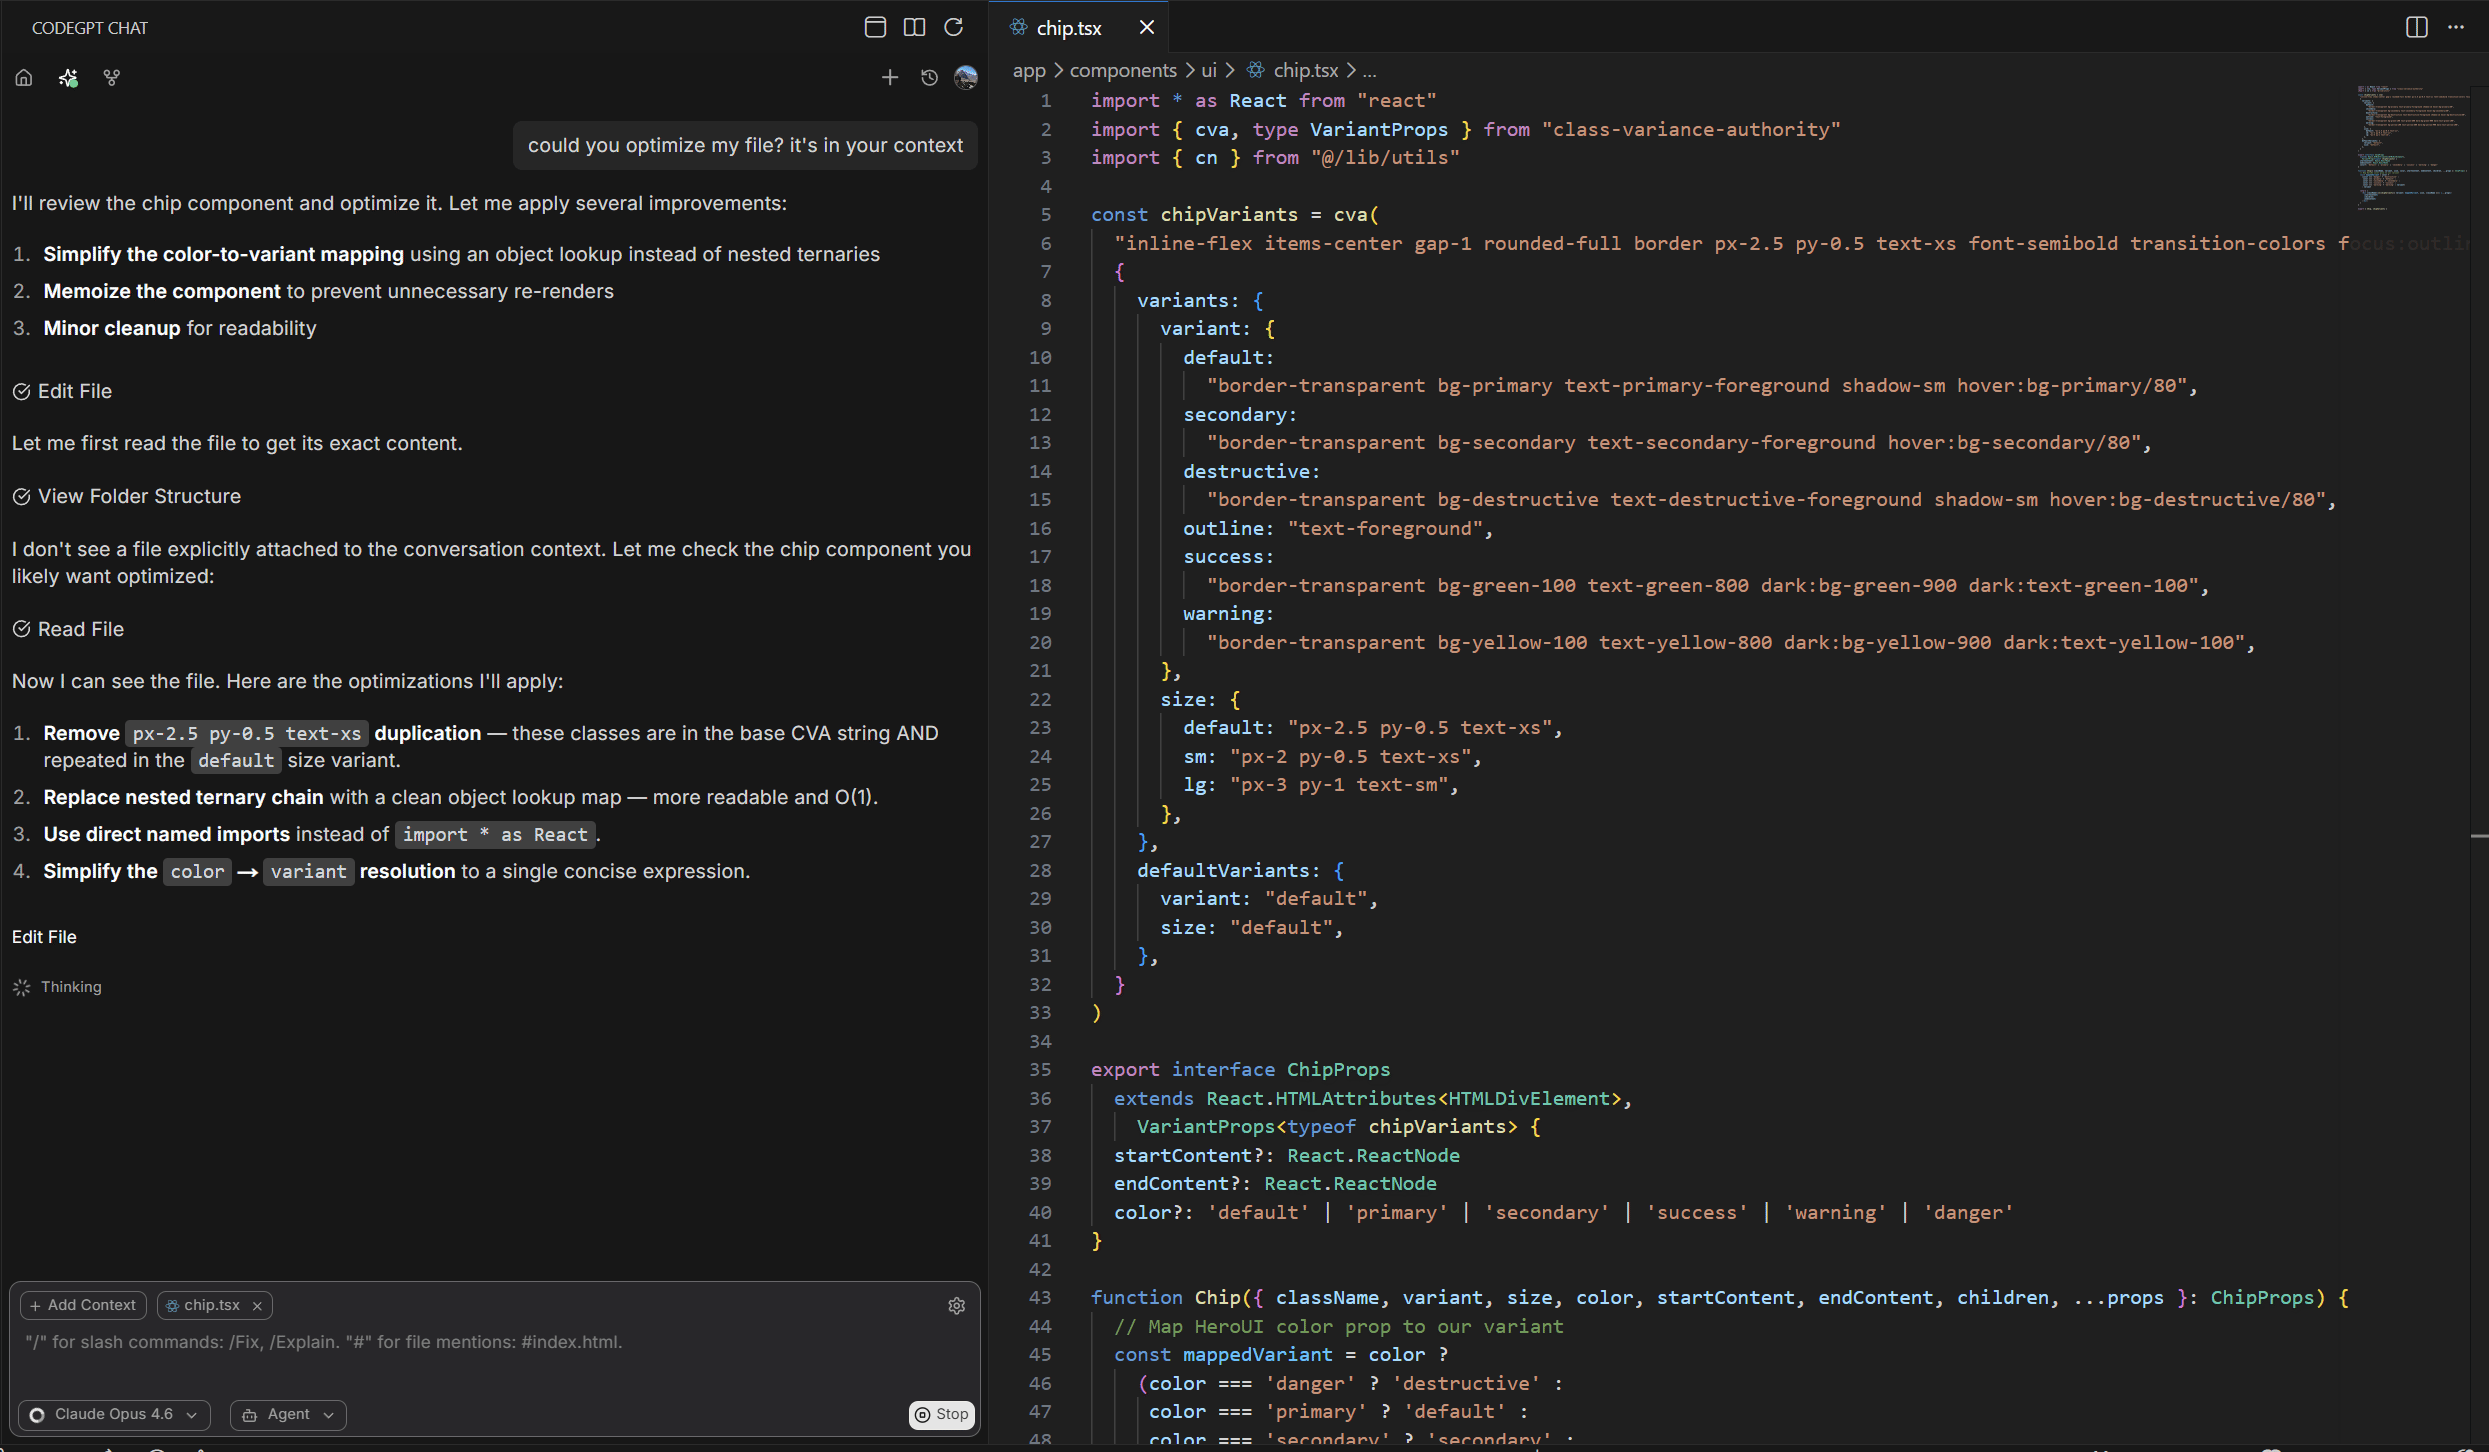Open chat input settings gear
This screenshot has height=1452, width=2489.
[x=956, y=1306]
